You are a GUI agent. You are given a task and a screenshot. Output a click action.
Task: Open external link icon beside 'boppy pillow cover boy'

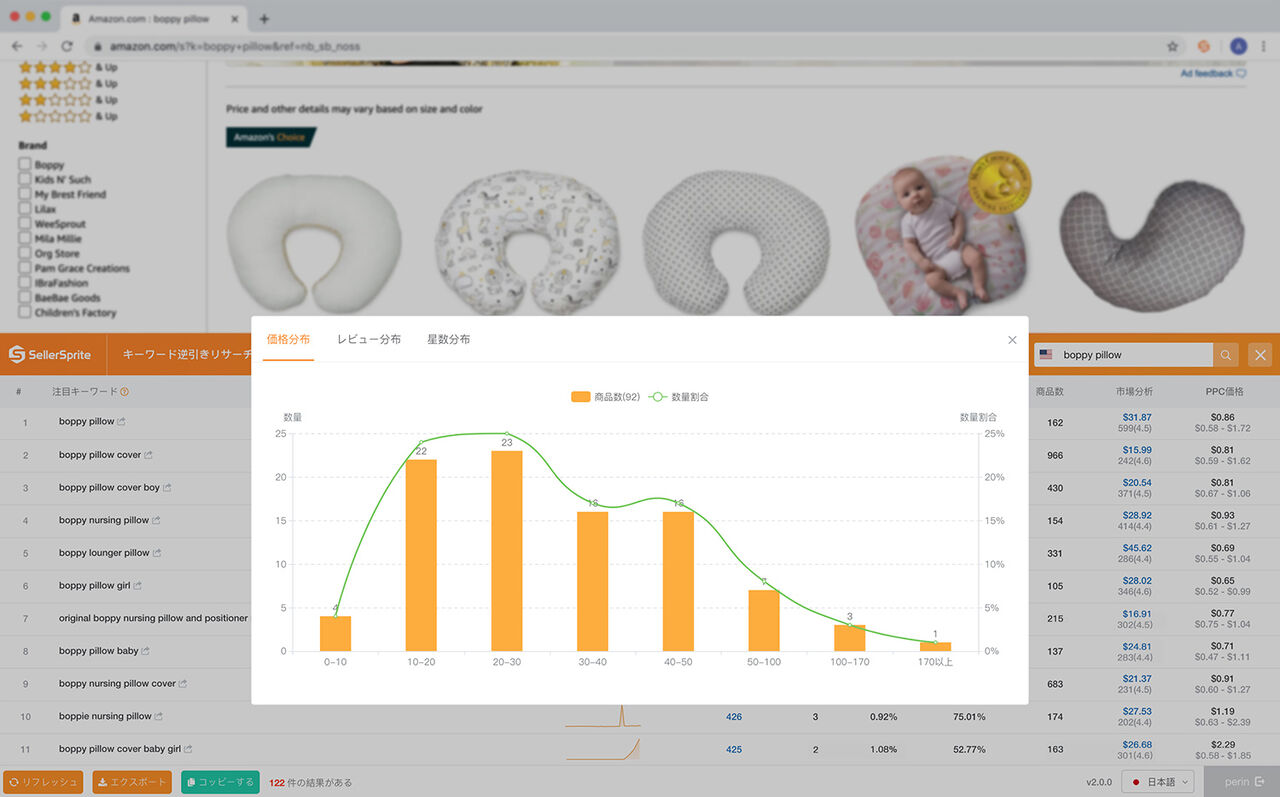(167, 488)
